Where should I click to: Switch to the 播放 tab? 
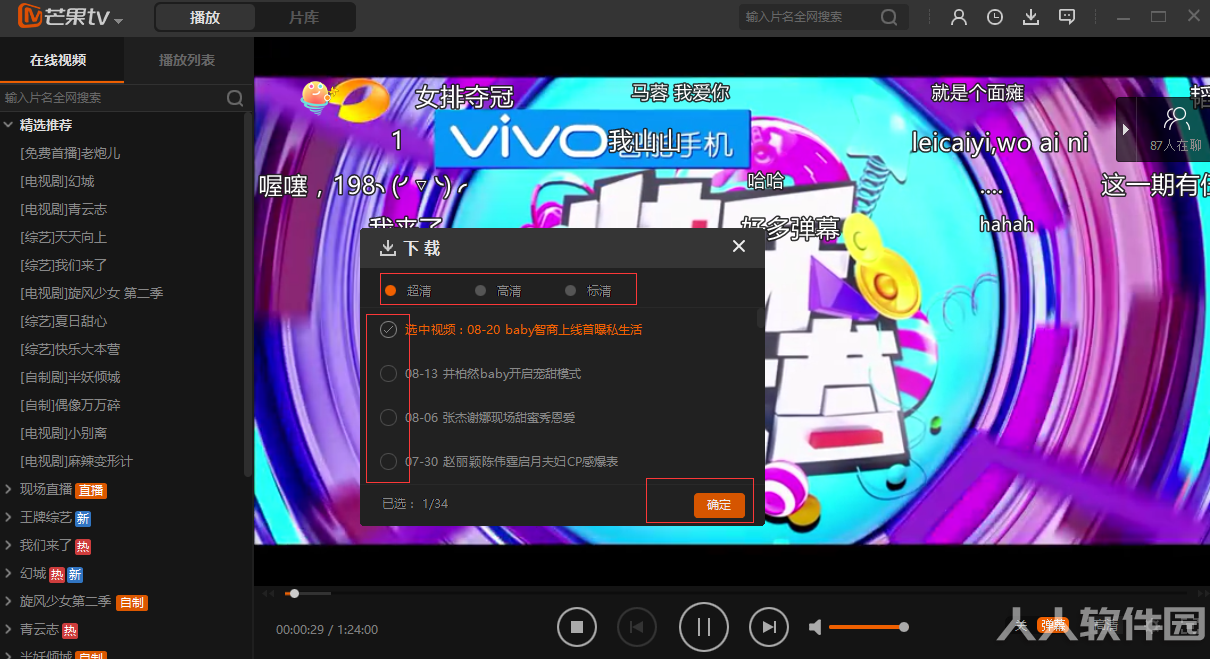205,17
